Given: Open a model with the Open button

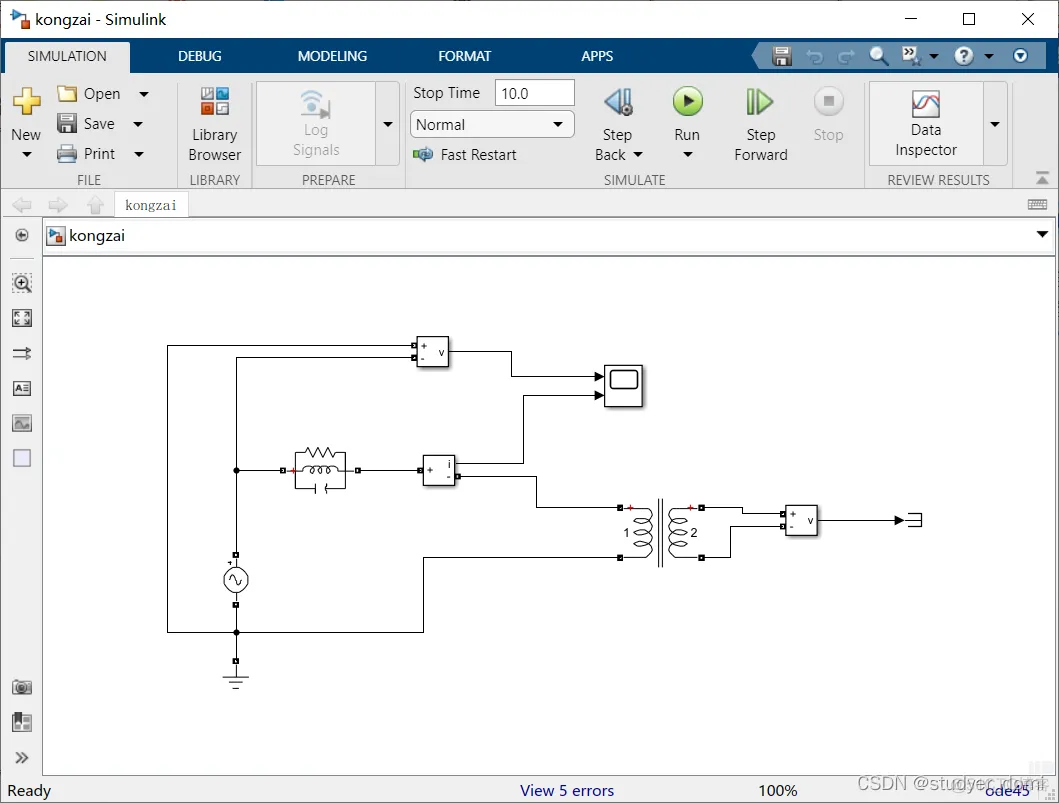Looking at the screenshot, I should pos(89,94).
